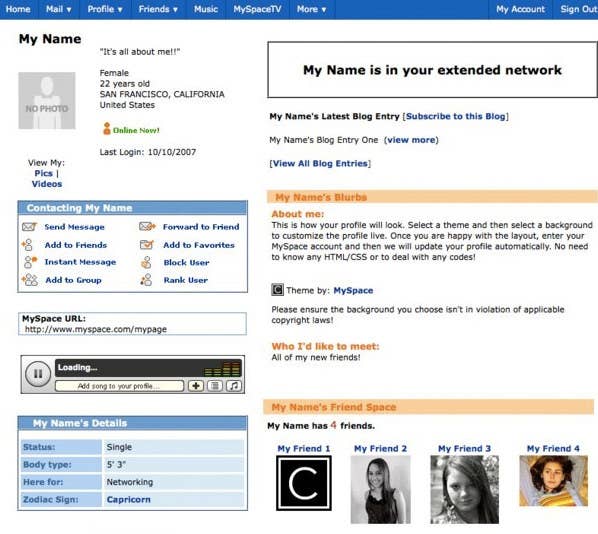
Task: Click the theme logo icon beside Theme by
Action: 277,290
